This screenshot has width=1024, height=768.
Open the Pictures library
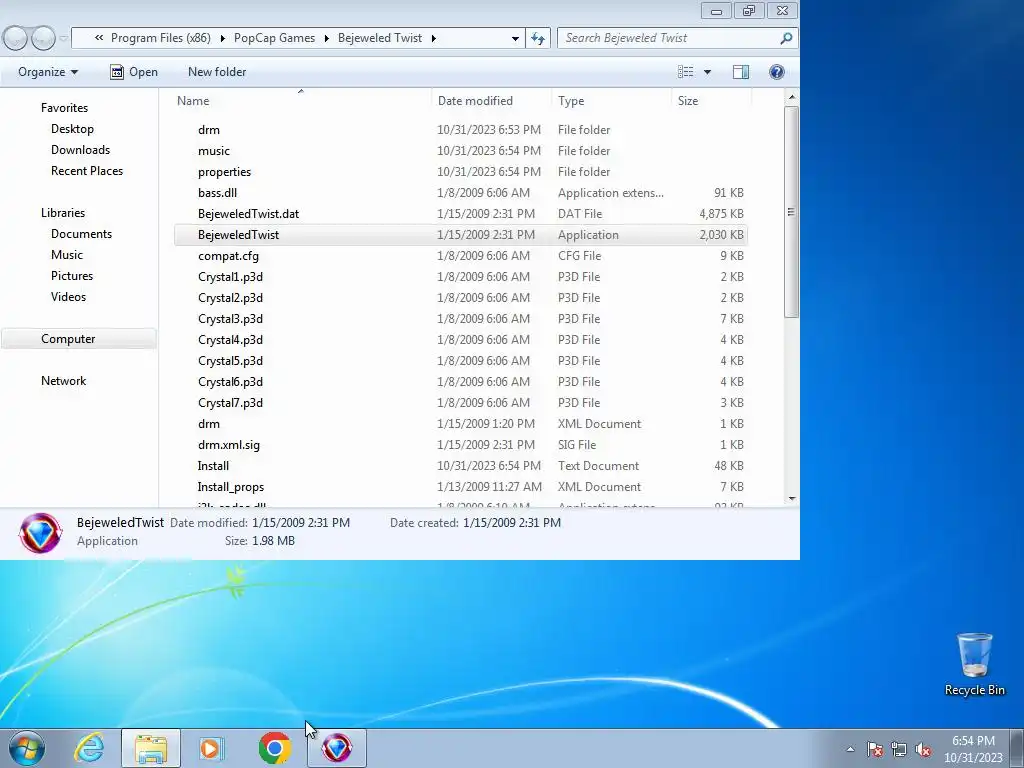click(x=72, y=276)
